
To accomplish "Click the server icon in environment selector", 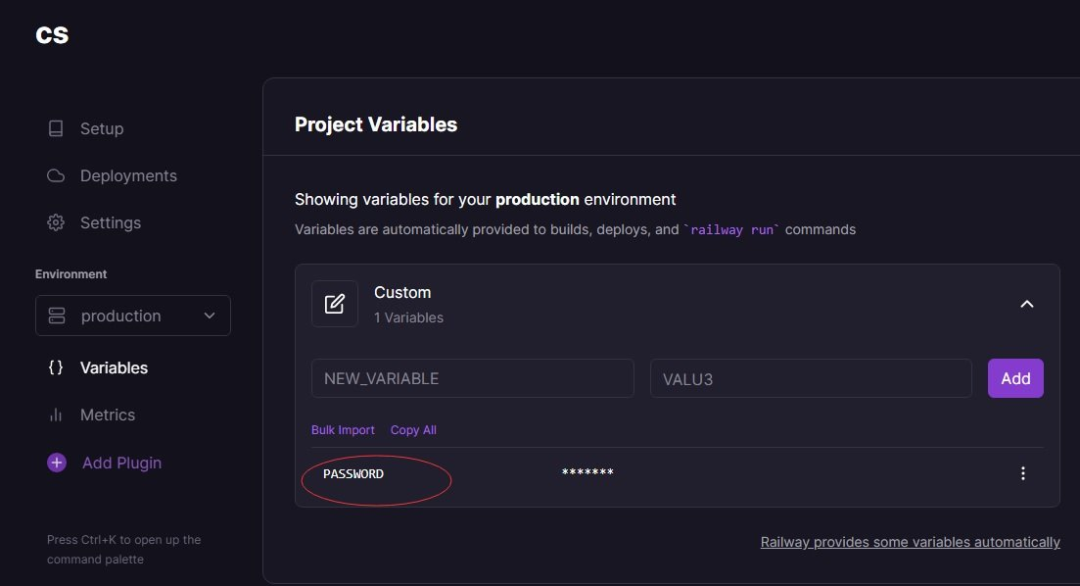I will pyautogui.click(x=56, y=315).
